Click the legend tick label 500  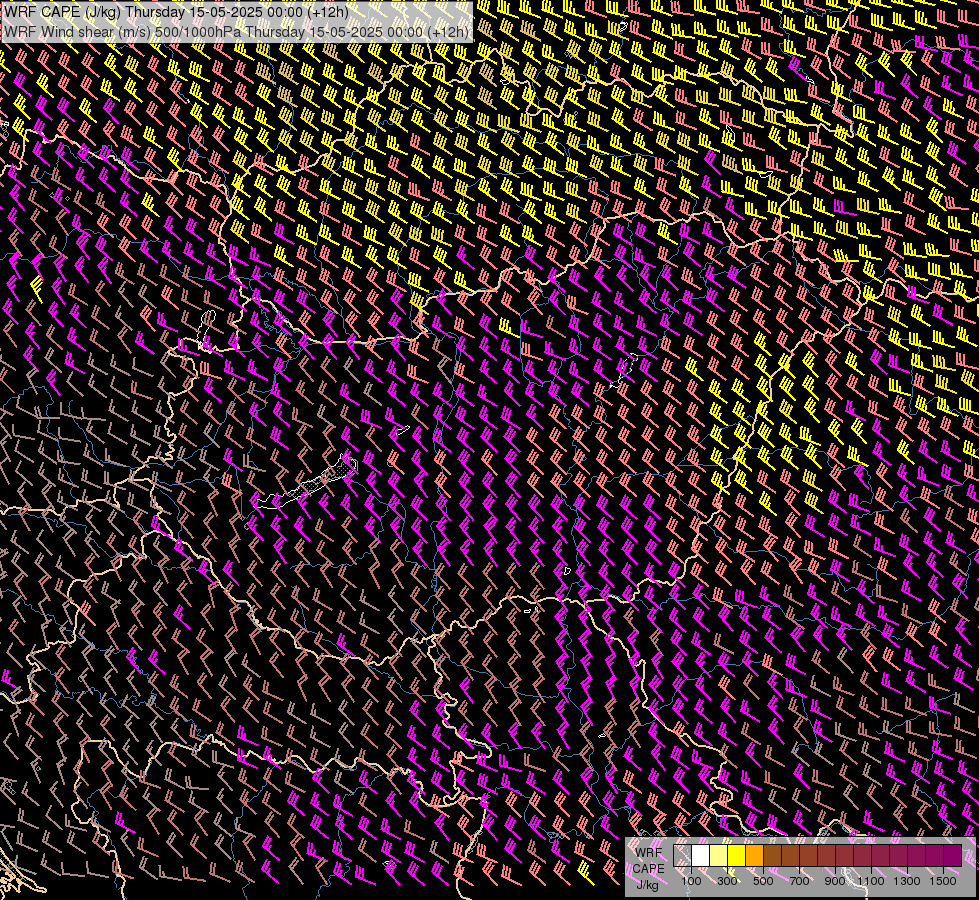(x=763, y=881)
